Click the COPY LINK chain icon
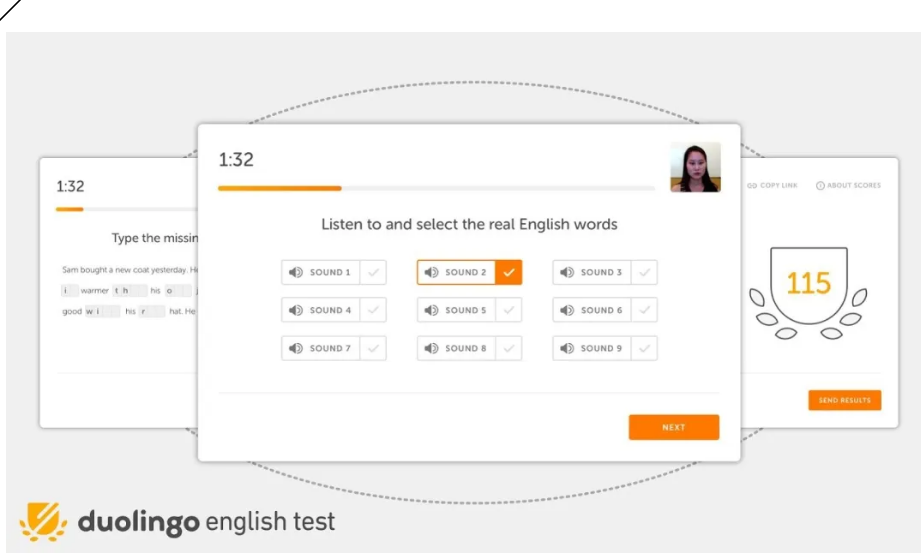921x560 pixels. [752, 186]
